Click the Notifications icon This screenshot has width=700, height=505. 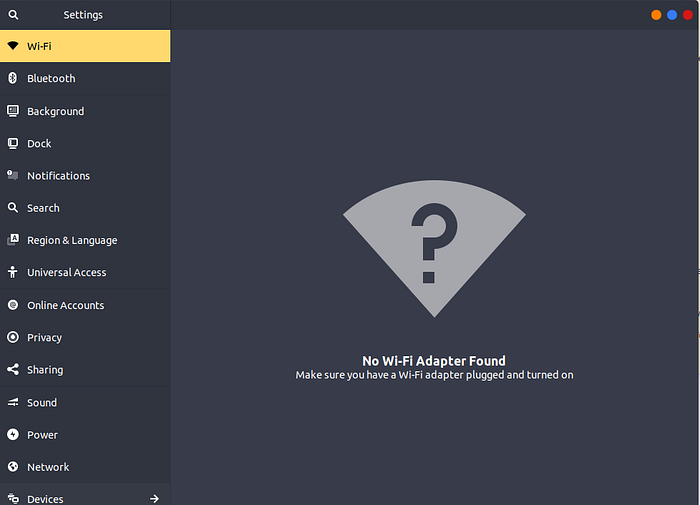tap(13, 175)
